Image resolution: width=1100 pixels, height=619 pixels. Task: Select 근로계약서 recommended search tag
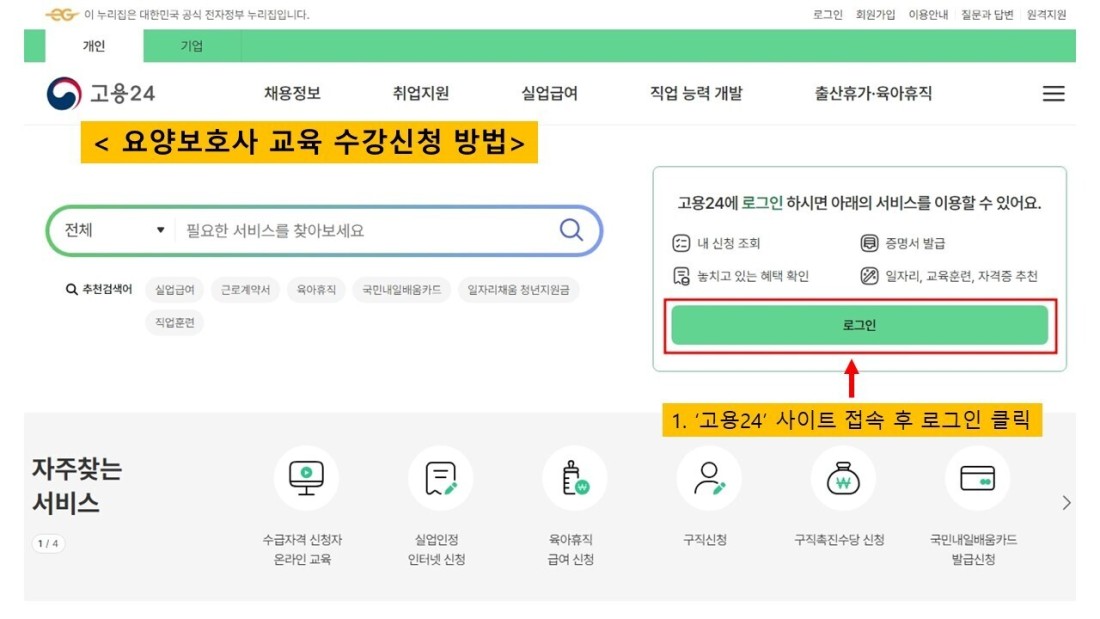[x=246, y=290]
